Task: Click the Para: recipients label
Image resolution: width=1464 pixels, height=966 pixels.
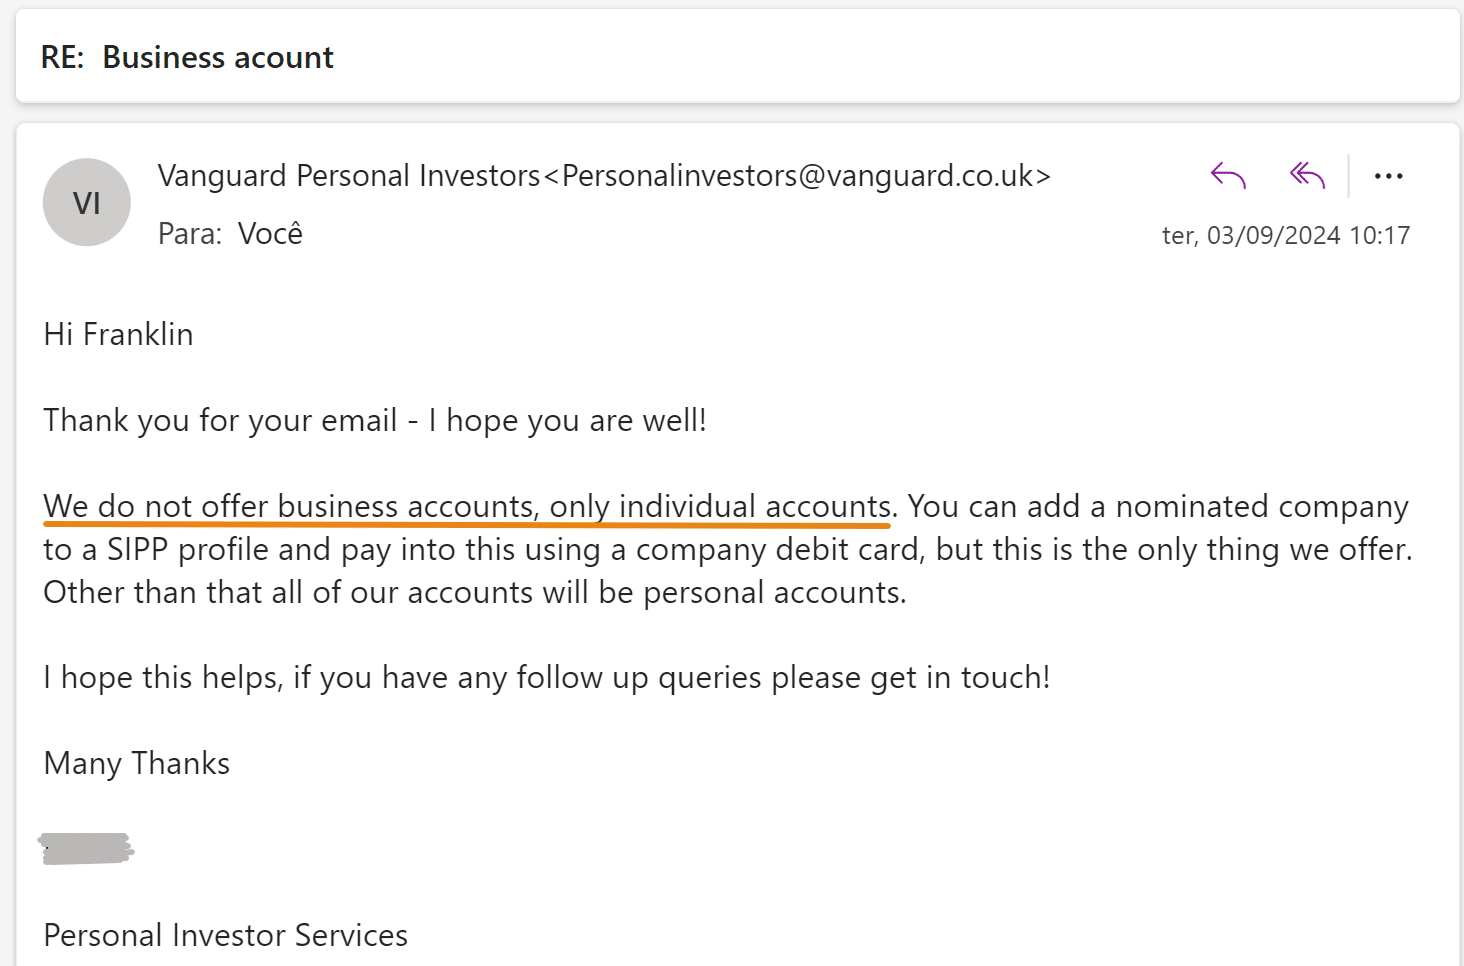Action: (190, 234)
